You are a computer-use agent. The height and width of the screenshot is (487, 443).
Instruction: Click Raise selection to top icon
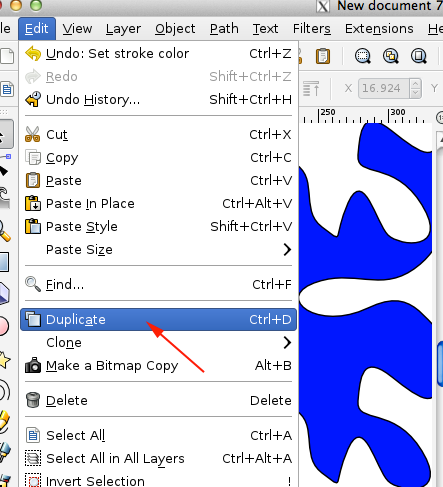tap(311, 88)
